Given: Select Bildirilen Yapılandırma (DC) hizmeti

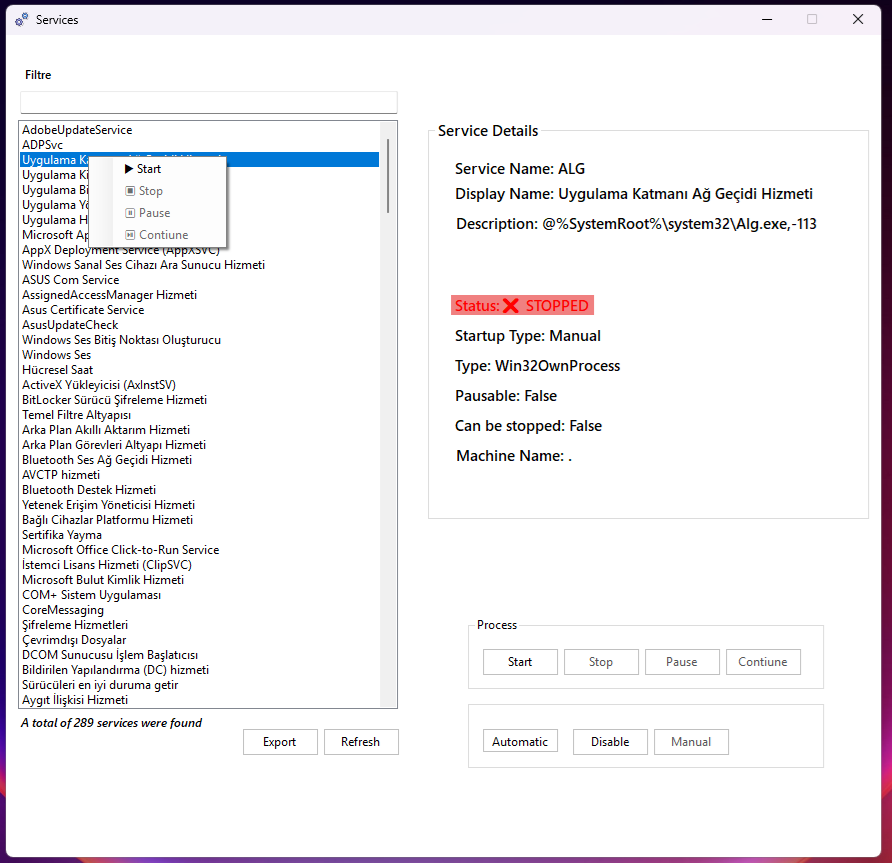Looking at the screenshot, I should click(x=200, y=670).
